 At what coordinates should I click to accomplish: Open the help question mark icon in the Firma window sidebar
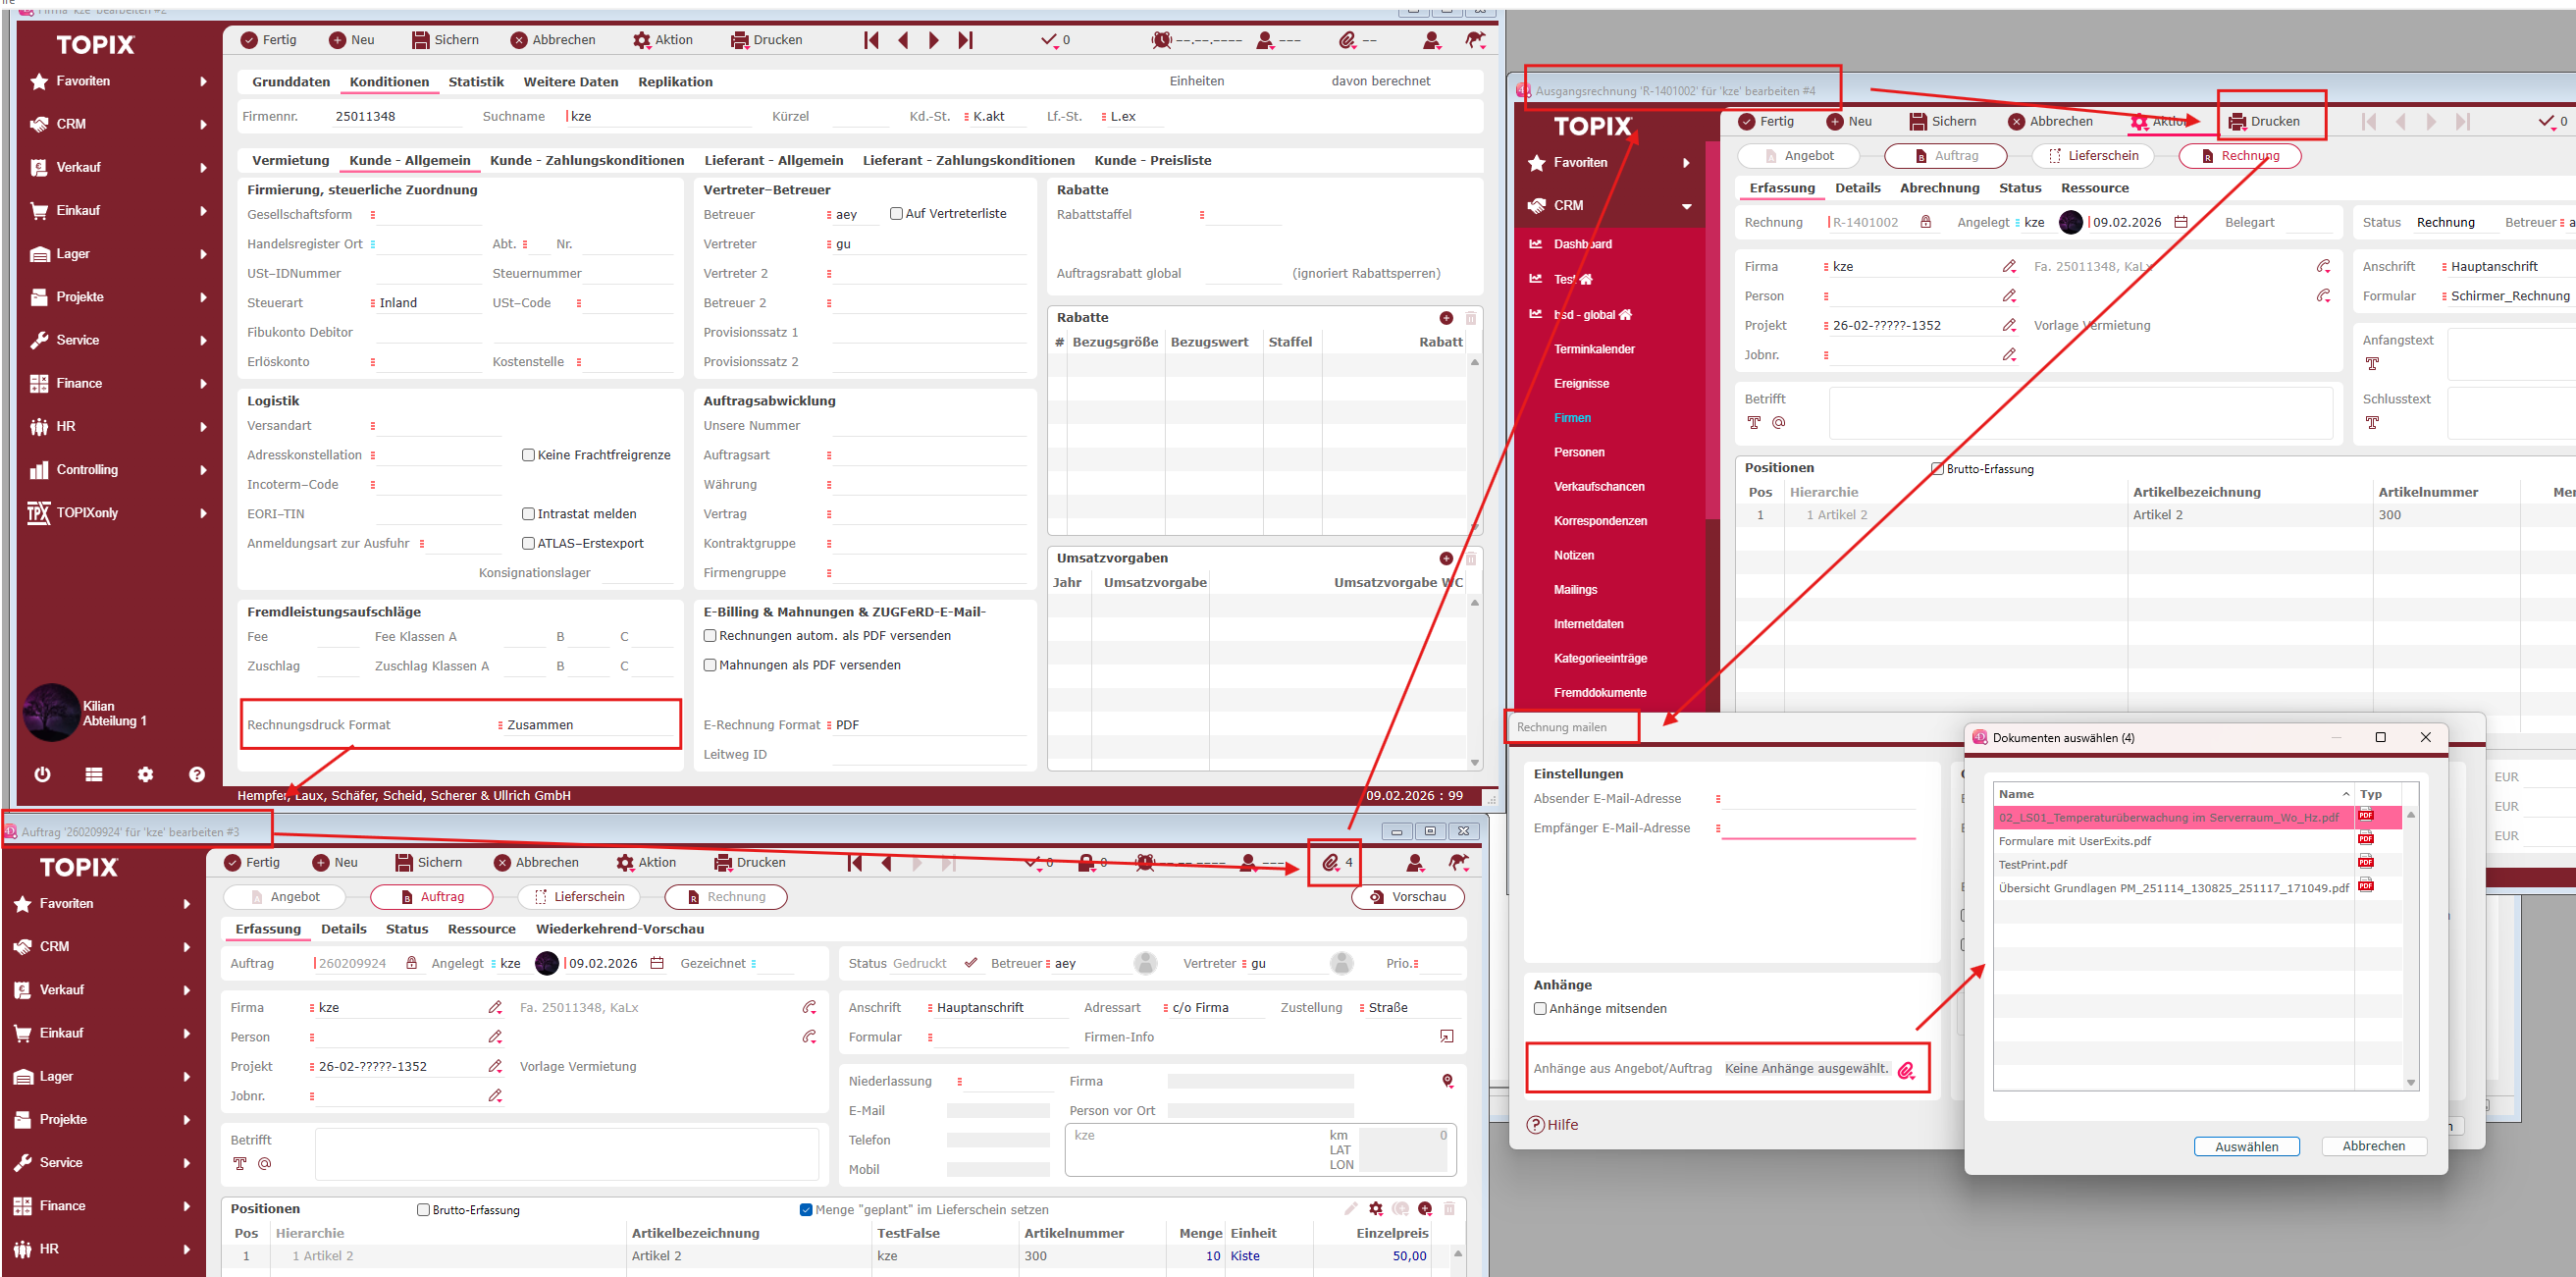tap(197, 774)
